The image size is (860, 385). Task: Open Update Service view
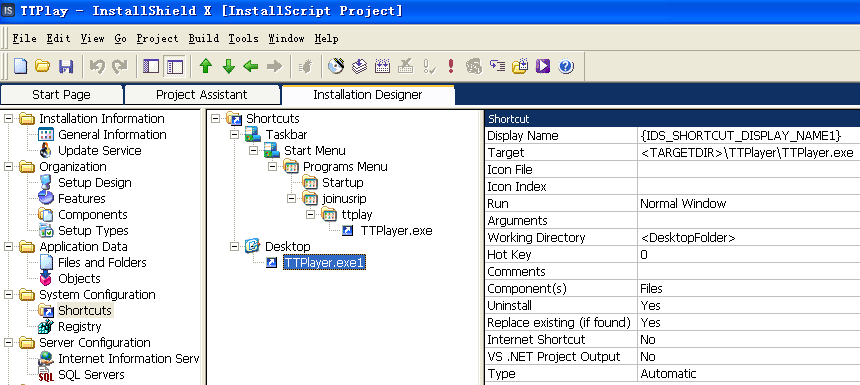pyautogui.click(x=99, y=150)
